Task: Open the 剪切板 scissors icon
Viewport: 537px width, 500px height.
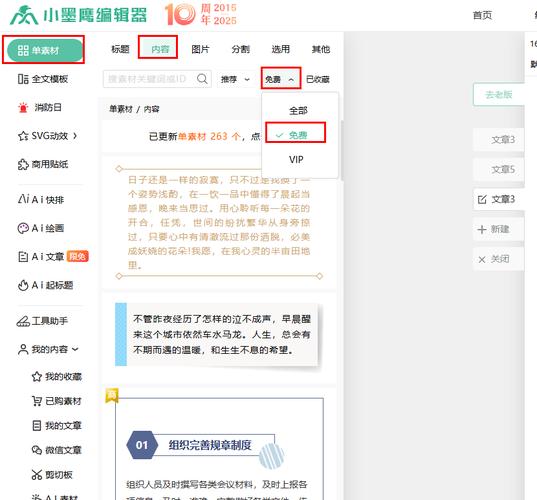Action: click(x=37, y=475)
